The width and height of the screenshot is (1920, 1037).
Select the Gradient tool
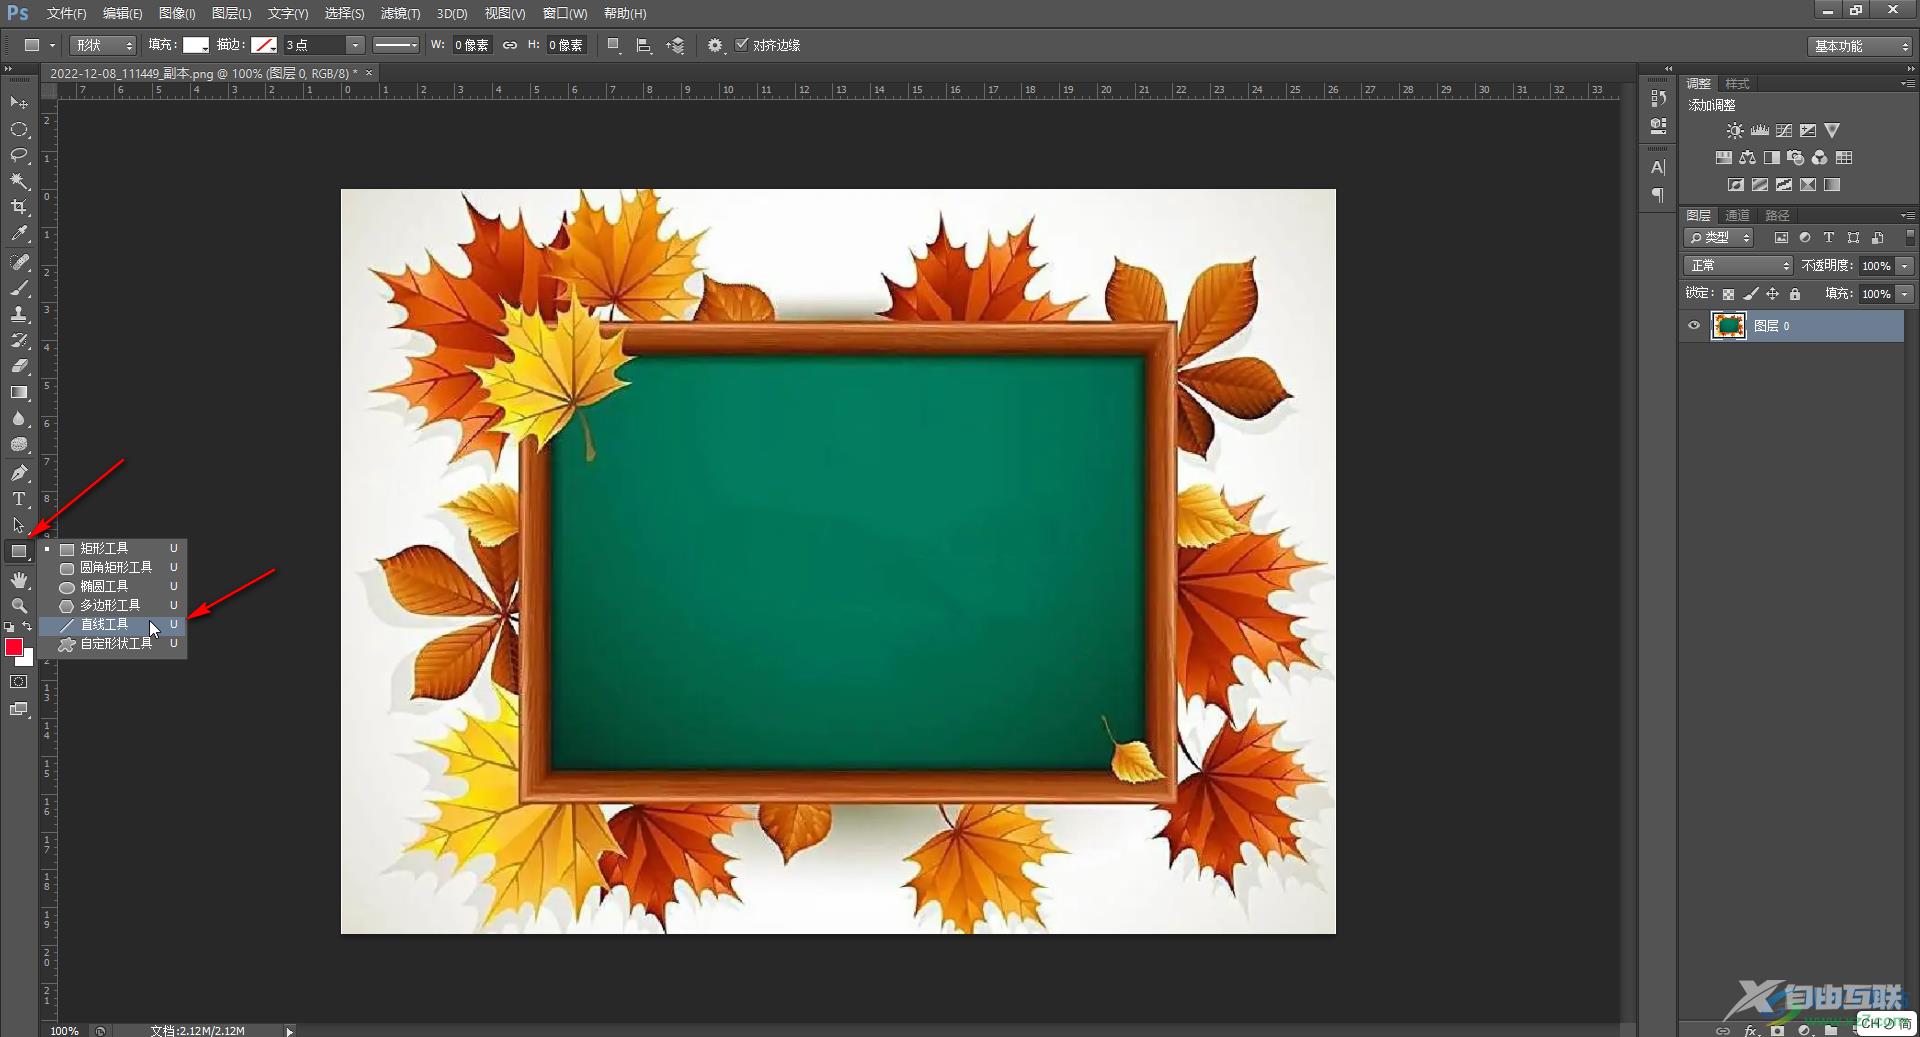pos(19,392)
